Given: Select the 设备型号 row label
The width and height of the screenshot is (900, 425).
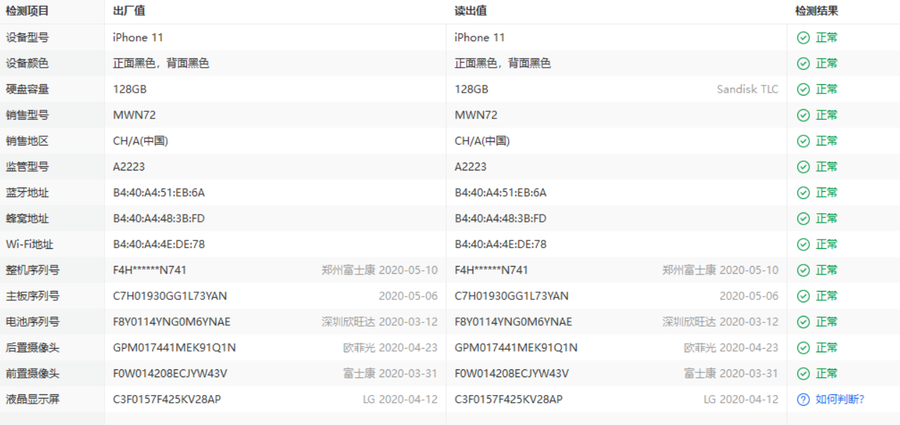Looking at the screenshot, I should [27, 38].
